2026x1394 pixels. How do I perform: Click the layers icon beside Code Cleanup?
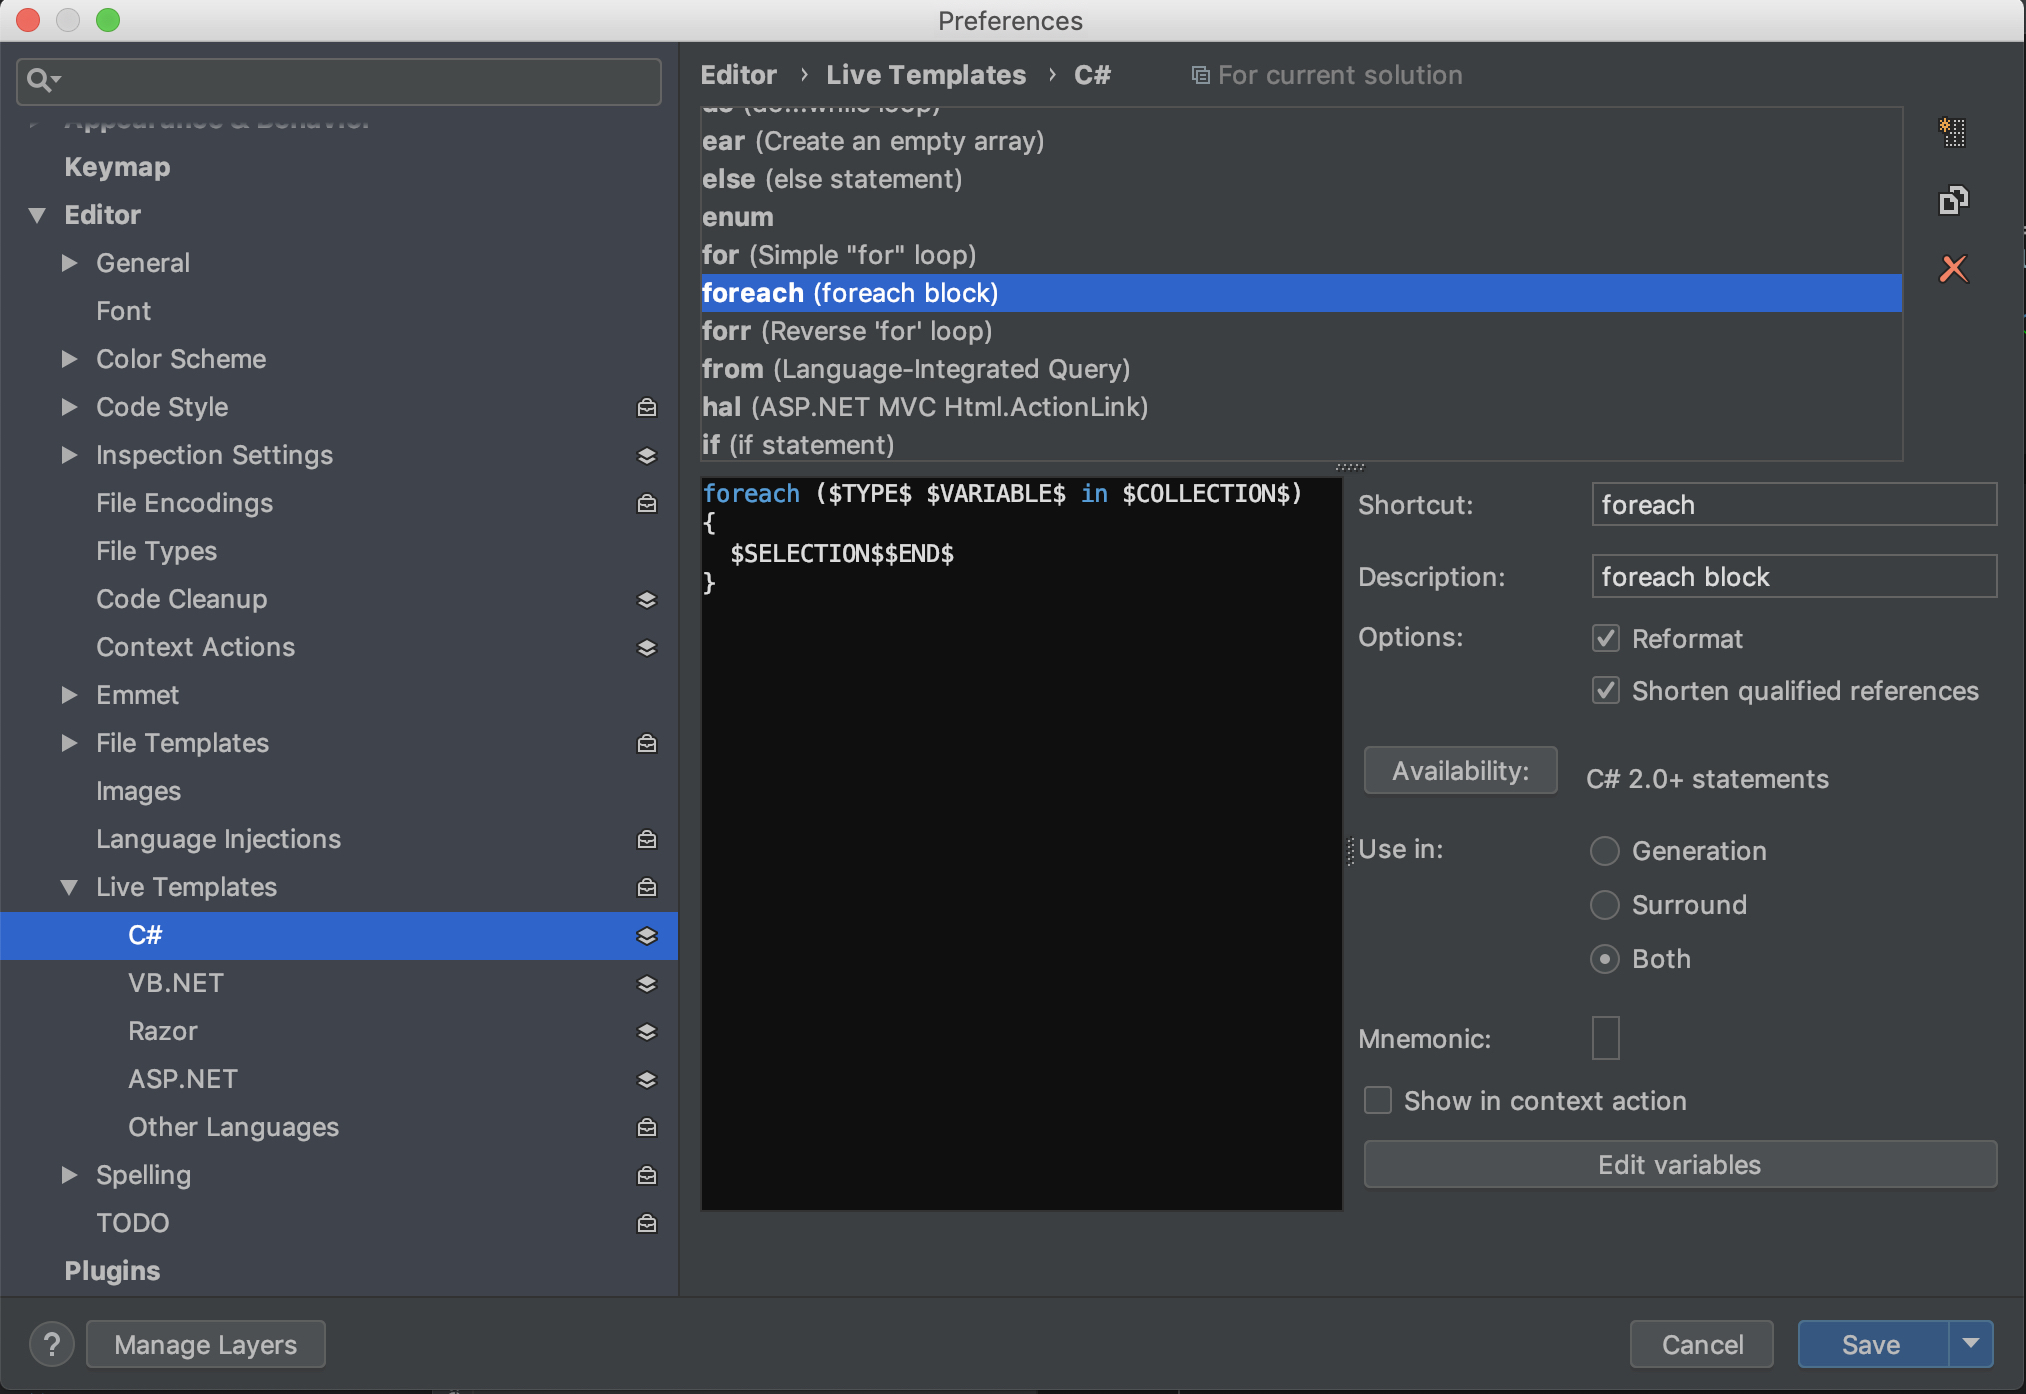[647, 599]
